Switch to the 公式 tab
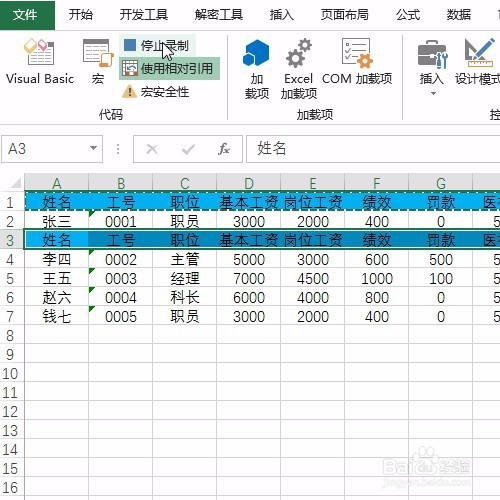The width and height of the screenshot is (500, 500). [408, 15]
